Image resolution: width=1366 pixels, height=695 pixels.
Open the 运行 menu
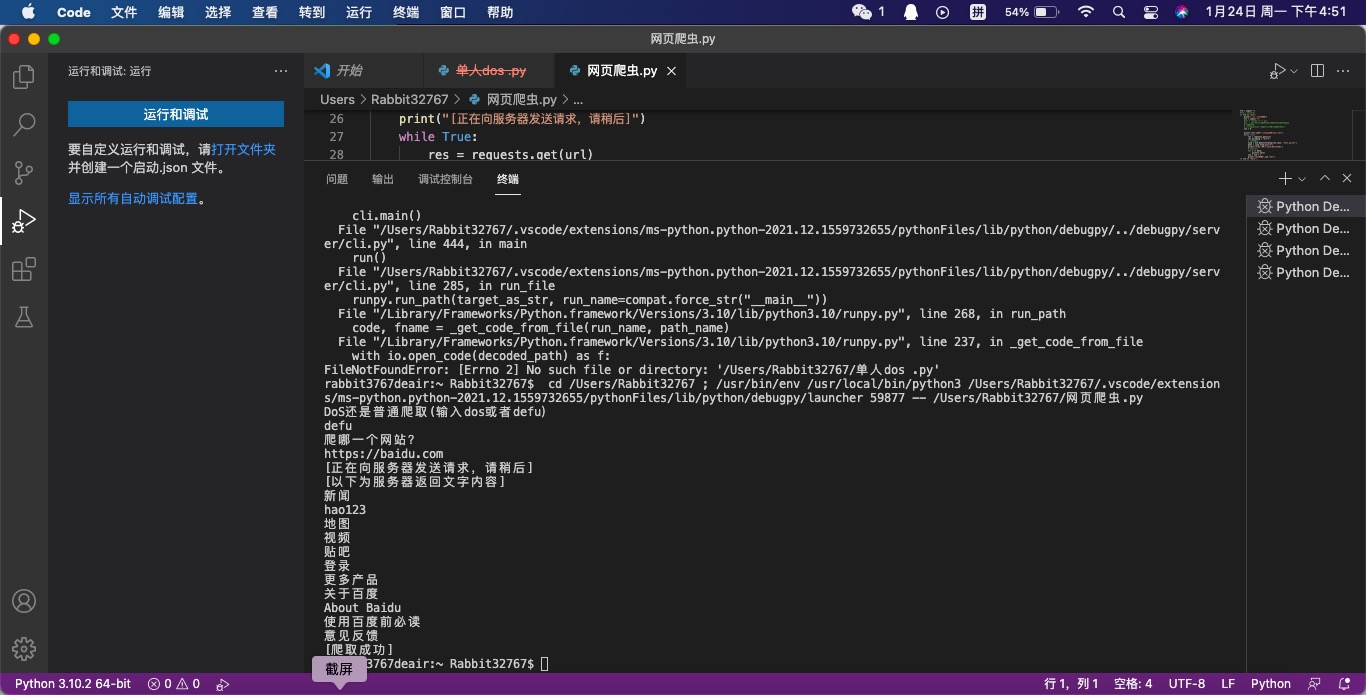(359, 12)
